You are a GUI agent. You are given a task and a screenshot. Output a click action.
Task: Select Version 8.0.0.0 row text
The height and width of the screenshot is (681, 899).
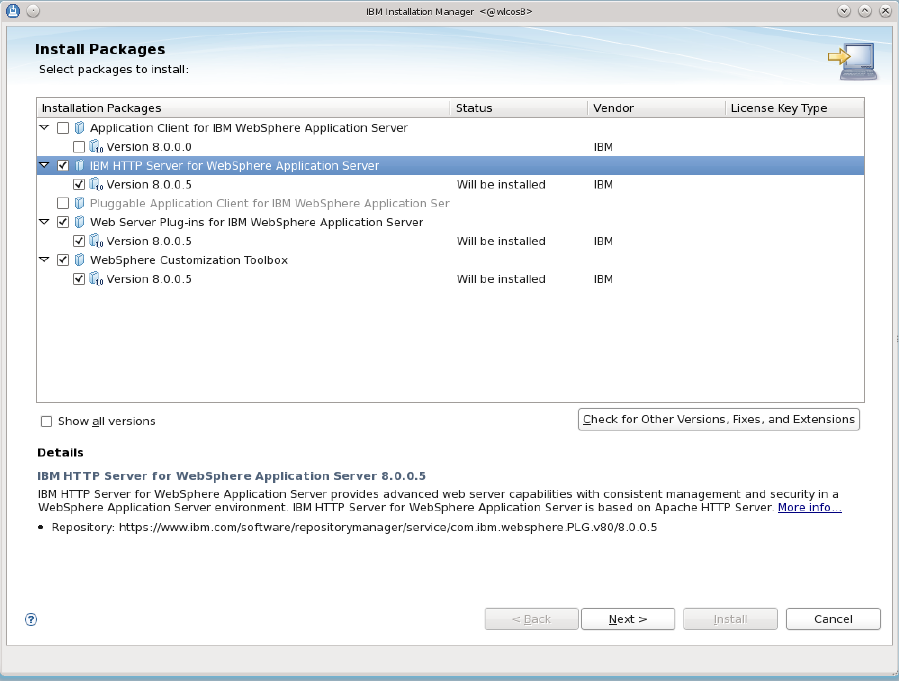coord(149,147)
